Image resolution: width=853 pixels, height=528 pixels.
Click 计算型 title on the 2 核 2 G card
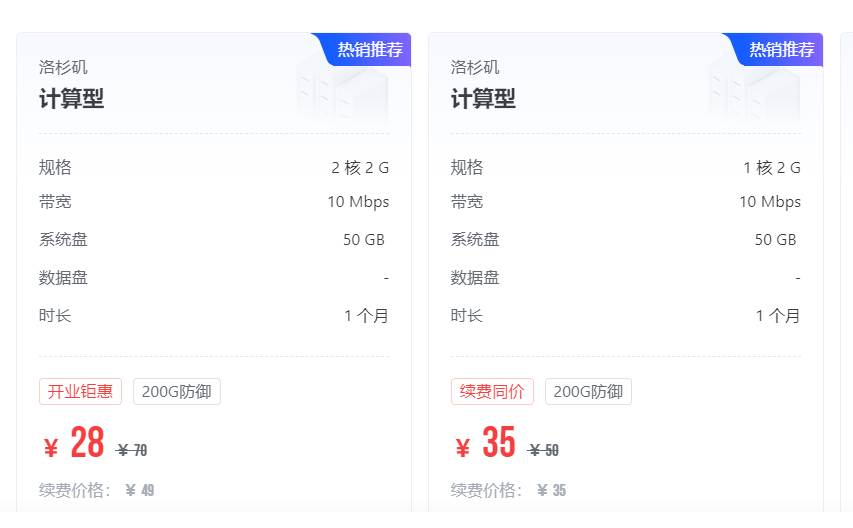(71, 99)
